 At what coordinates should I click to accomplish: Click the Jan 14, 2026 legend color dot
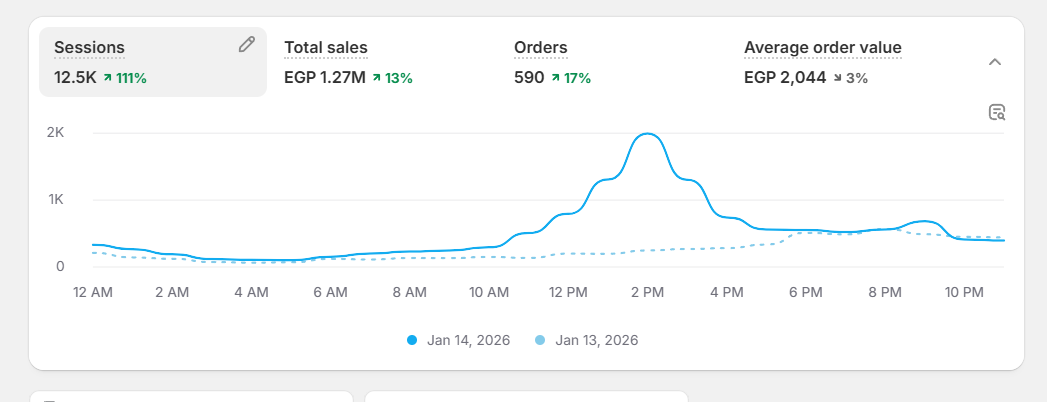point(413,340)
